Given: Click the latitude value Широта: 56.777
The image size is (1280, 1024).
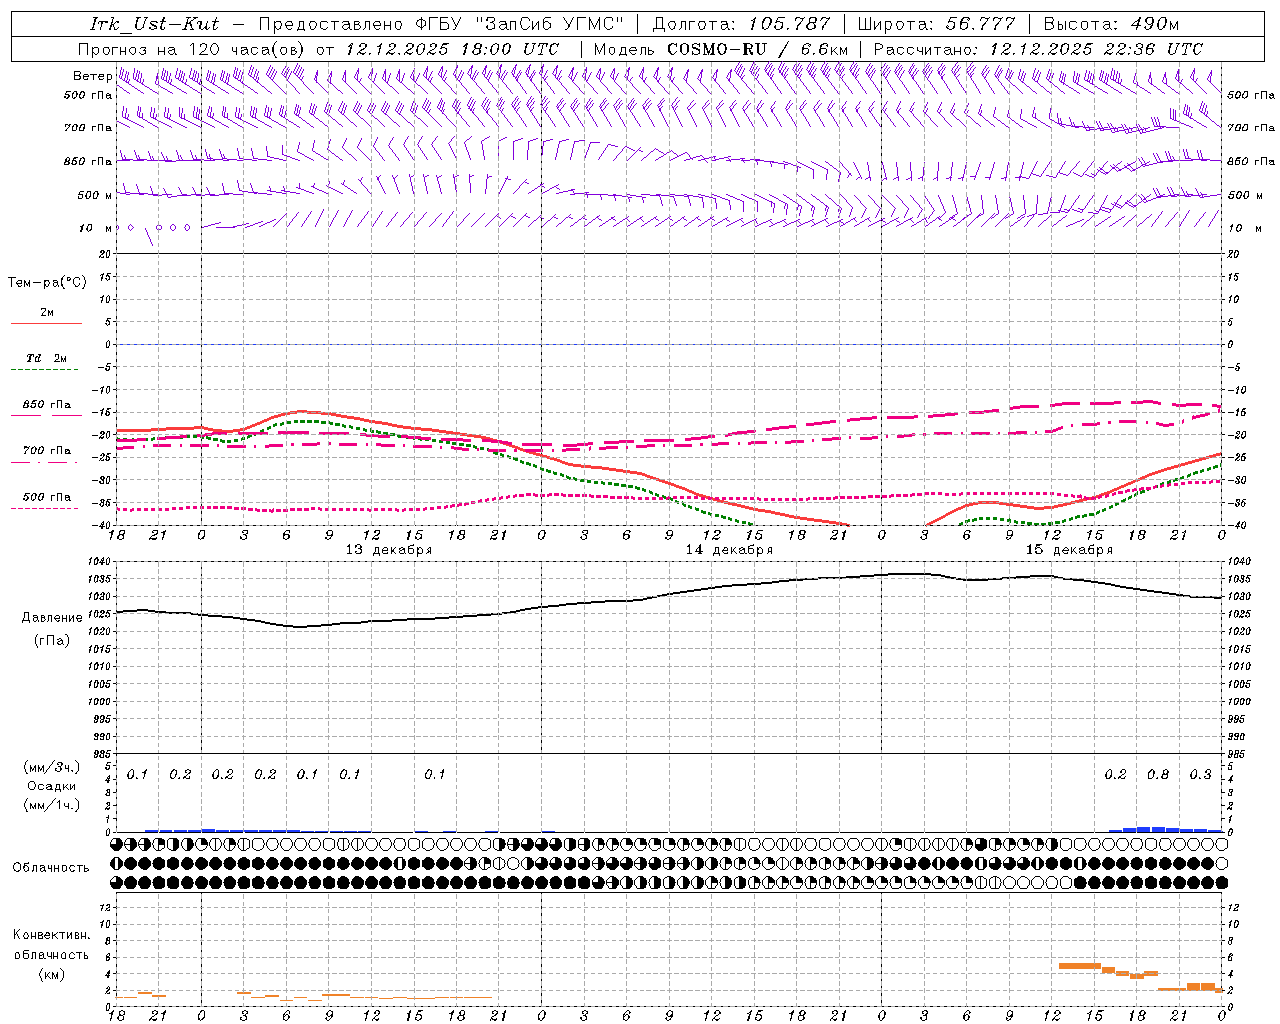Looking at the screenshot, I should click(x=937, y=24).
